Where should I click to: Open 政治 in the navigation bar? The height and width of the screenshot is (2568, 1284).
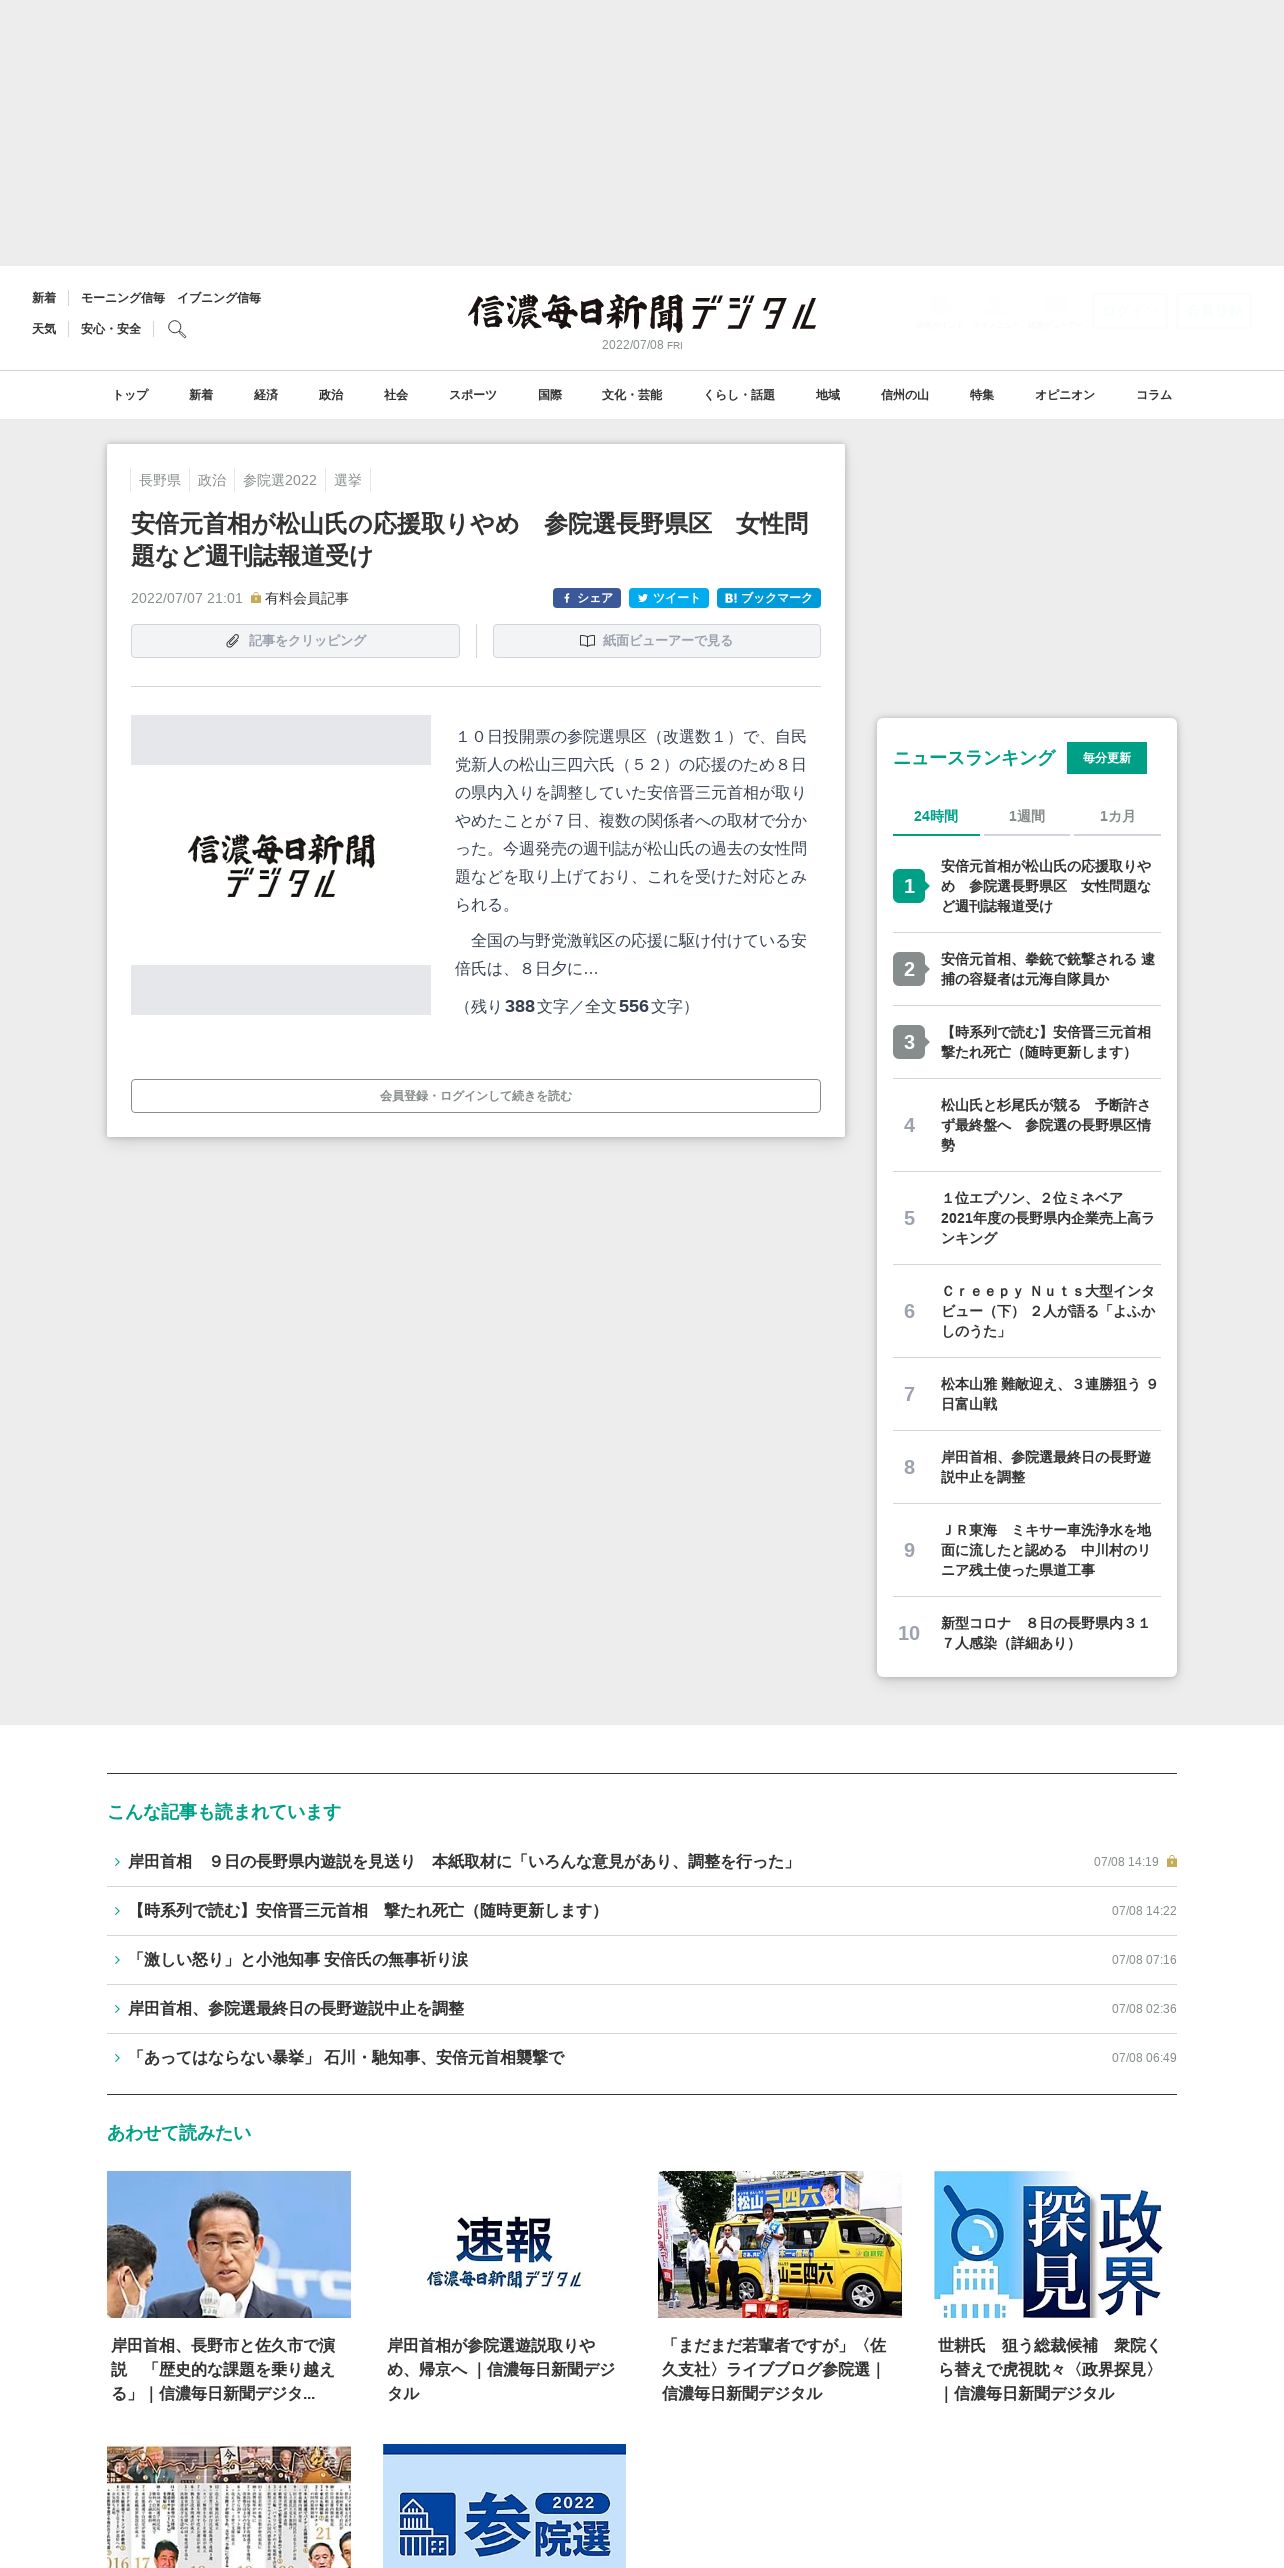click(x=331, y=395)
